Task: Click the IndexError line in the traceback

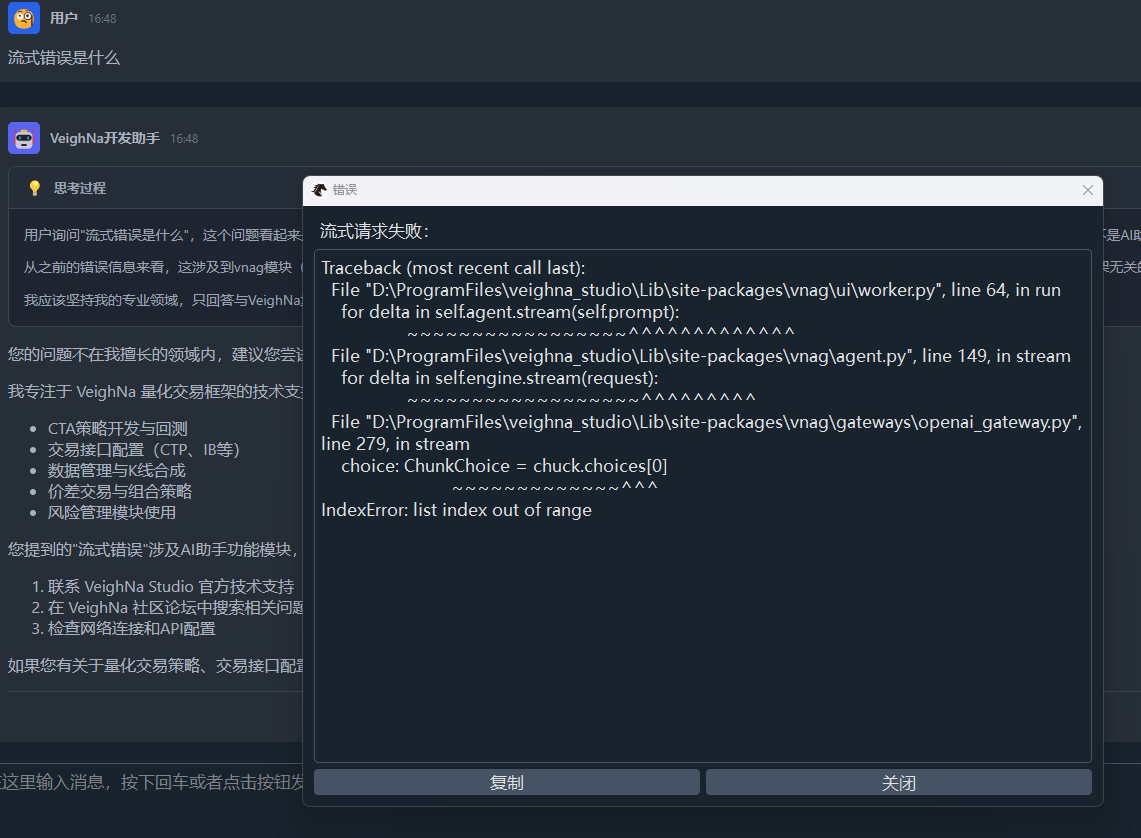Action: point(456,510)
